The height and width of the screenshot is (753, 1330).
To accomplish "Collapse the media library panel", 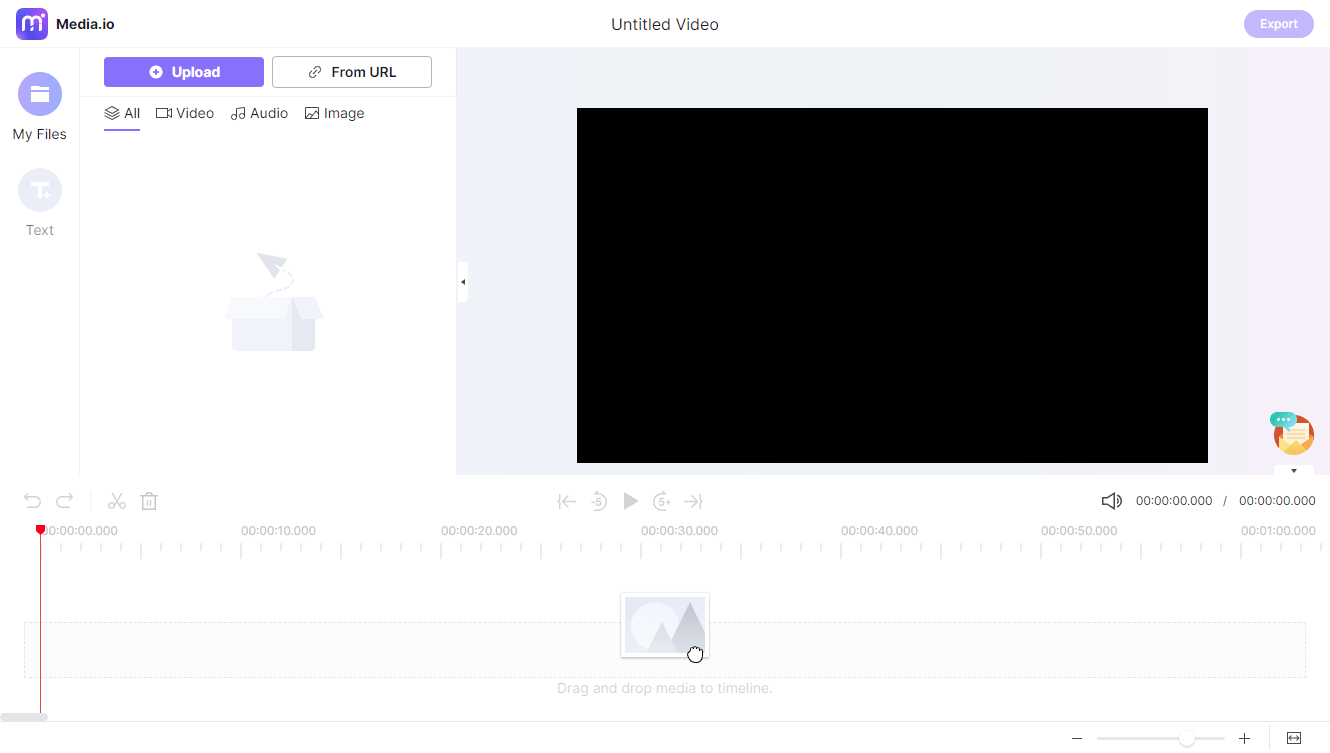I will point(463,282).
